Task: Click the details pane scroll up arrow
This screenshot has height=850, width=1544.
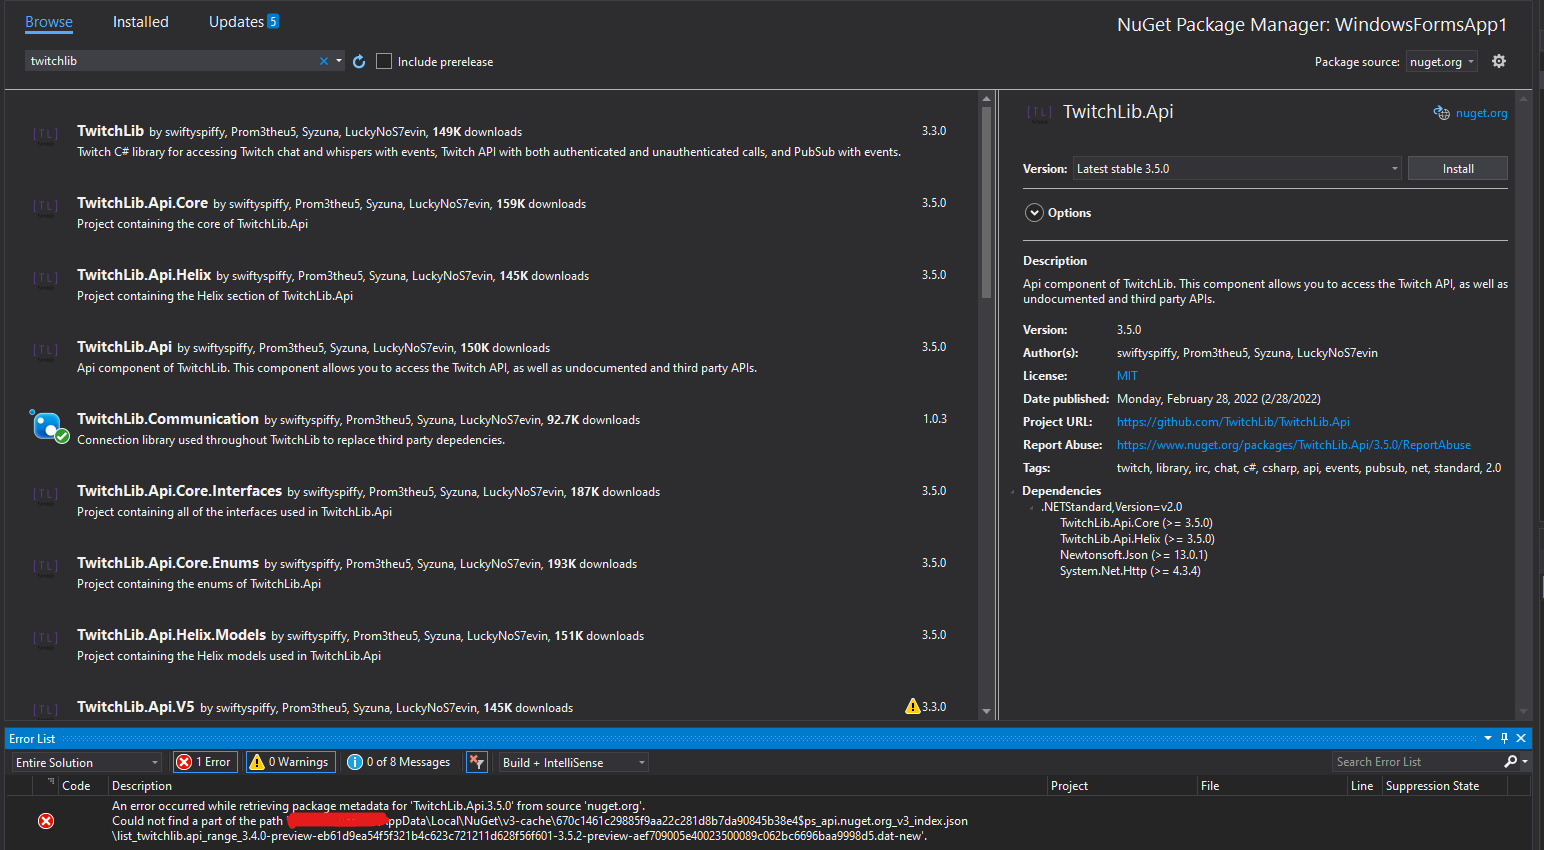Action: click(1524, 98)
